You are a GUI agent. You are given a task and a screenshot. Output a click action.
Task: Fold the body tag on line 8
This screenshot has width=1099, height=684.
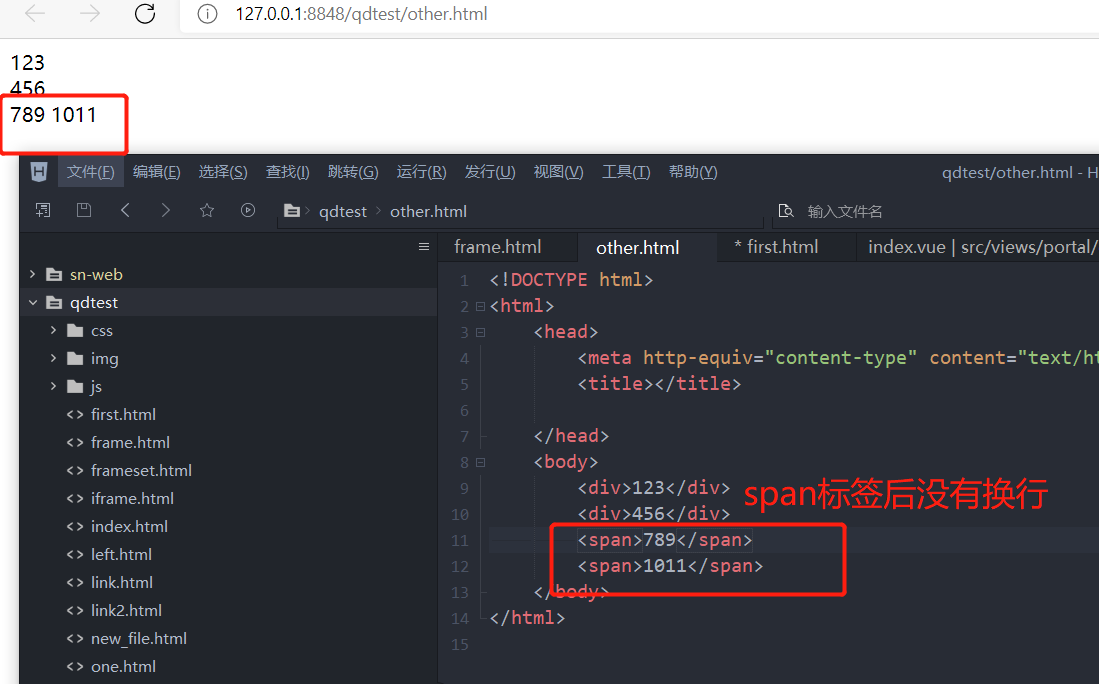click(x=480, y=463)
